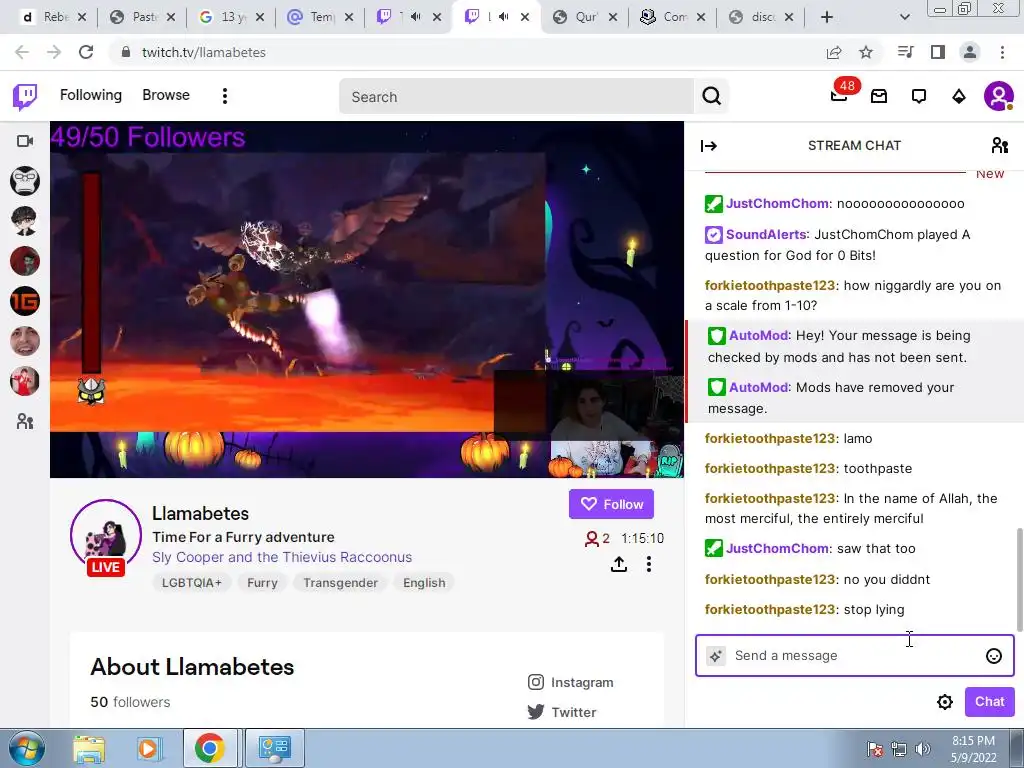Toggle the browser side panel icon
This screenshot has height=768, width=1024.
pos(938,52)
